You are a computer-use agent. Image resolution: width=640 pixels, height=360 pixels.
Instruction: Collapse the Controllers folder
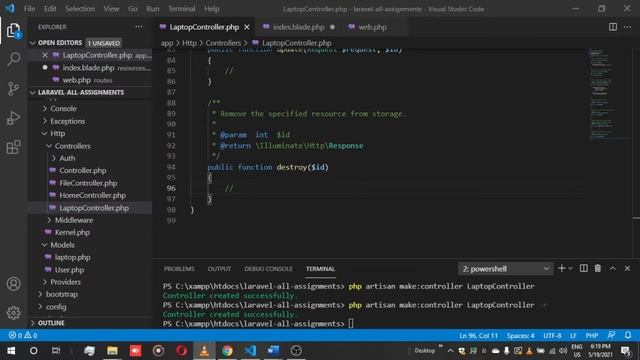(x=49, y=146)
